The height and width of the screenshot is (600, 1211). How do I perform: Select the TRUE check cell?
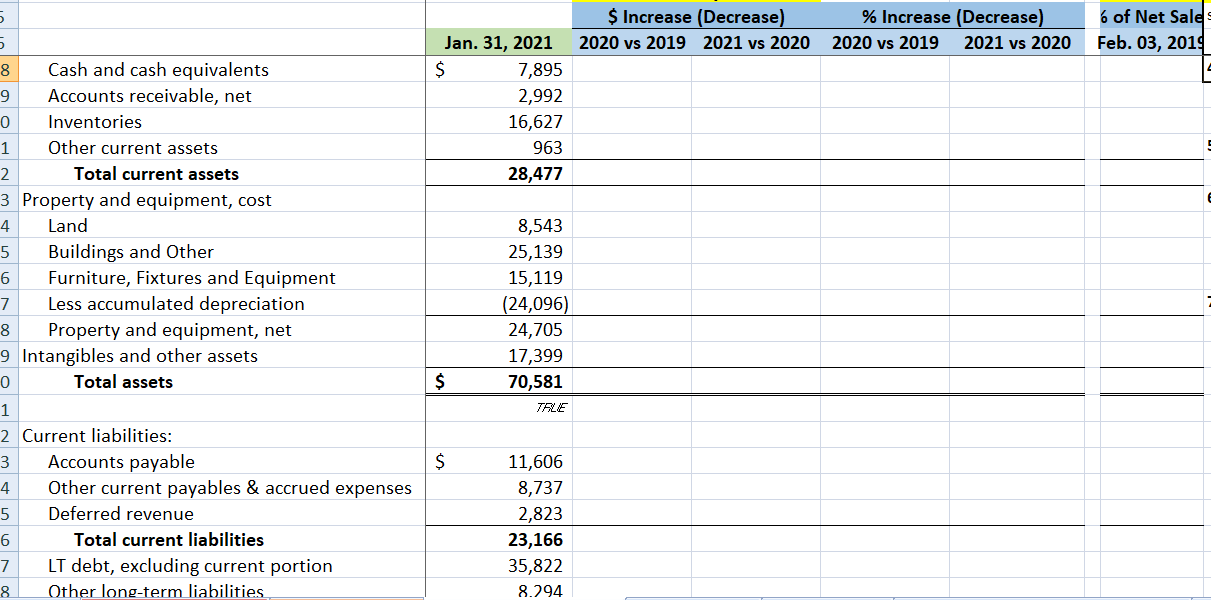(x=499, y=407)
